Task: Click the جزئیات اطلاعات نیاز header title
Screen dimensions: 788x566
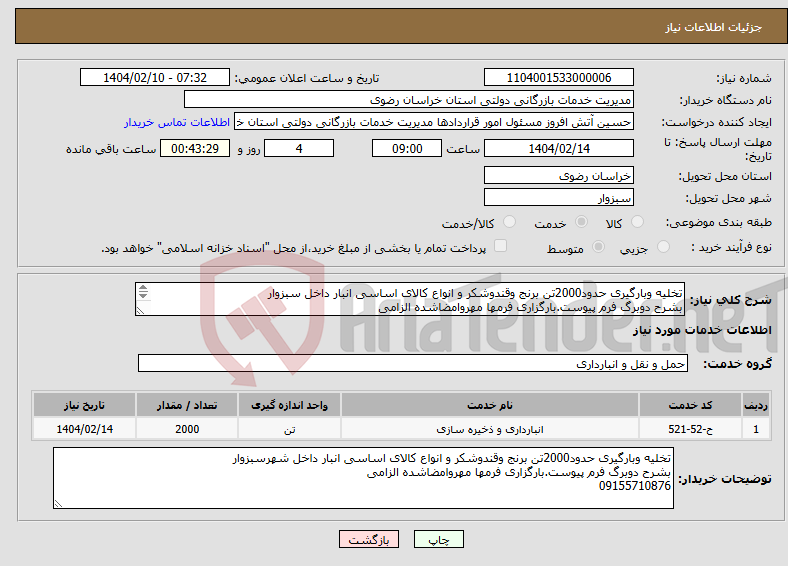Action: pyautogui.click(x=714, y=27)
